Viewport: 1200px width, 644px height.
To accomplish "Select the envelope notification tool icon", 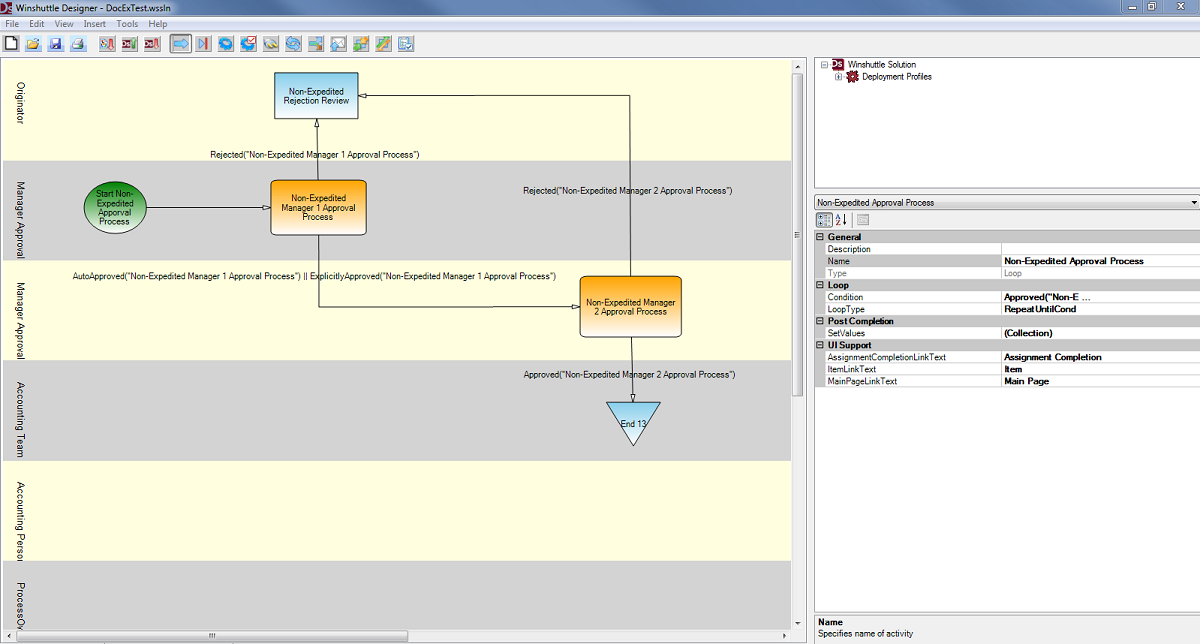I will [x=338, y=44].
